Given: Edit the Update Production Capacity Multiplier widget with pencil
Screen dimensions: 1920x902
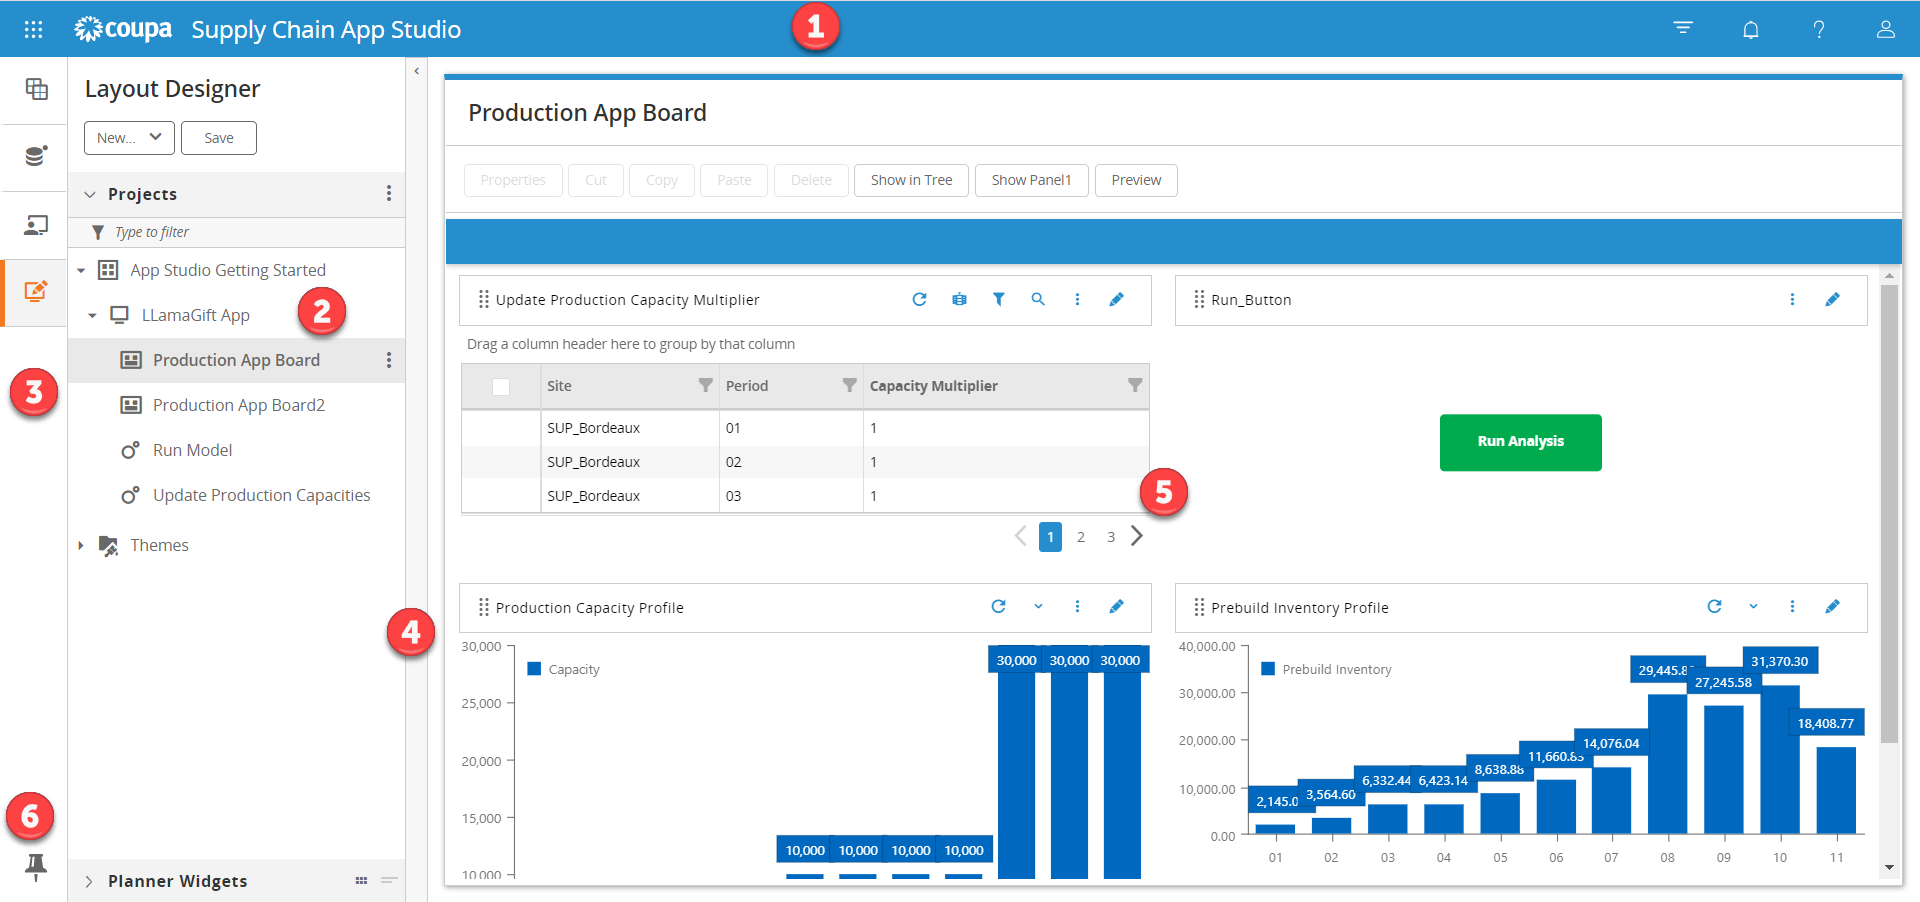Looking at the screenshot, I should tap(1117, 299).
